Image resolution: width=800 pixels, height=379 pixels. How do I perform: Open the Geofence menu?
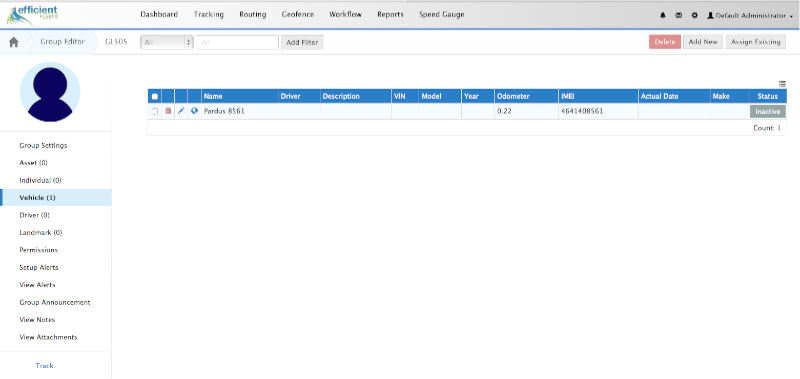298,14
